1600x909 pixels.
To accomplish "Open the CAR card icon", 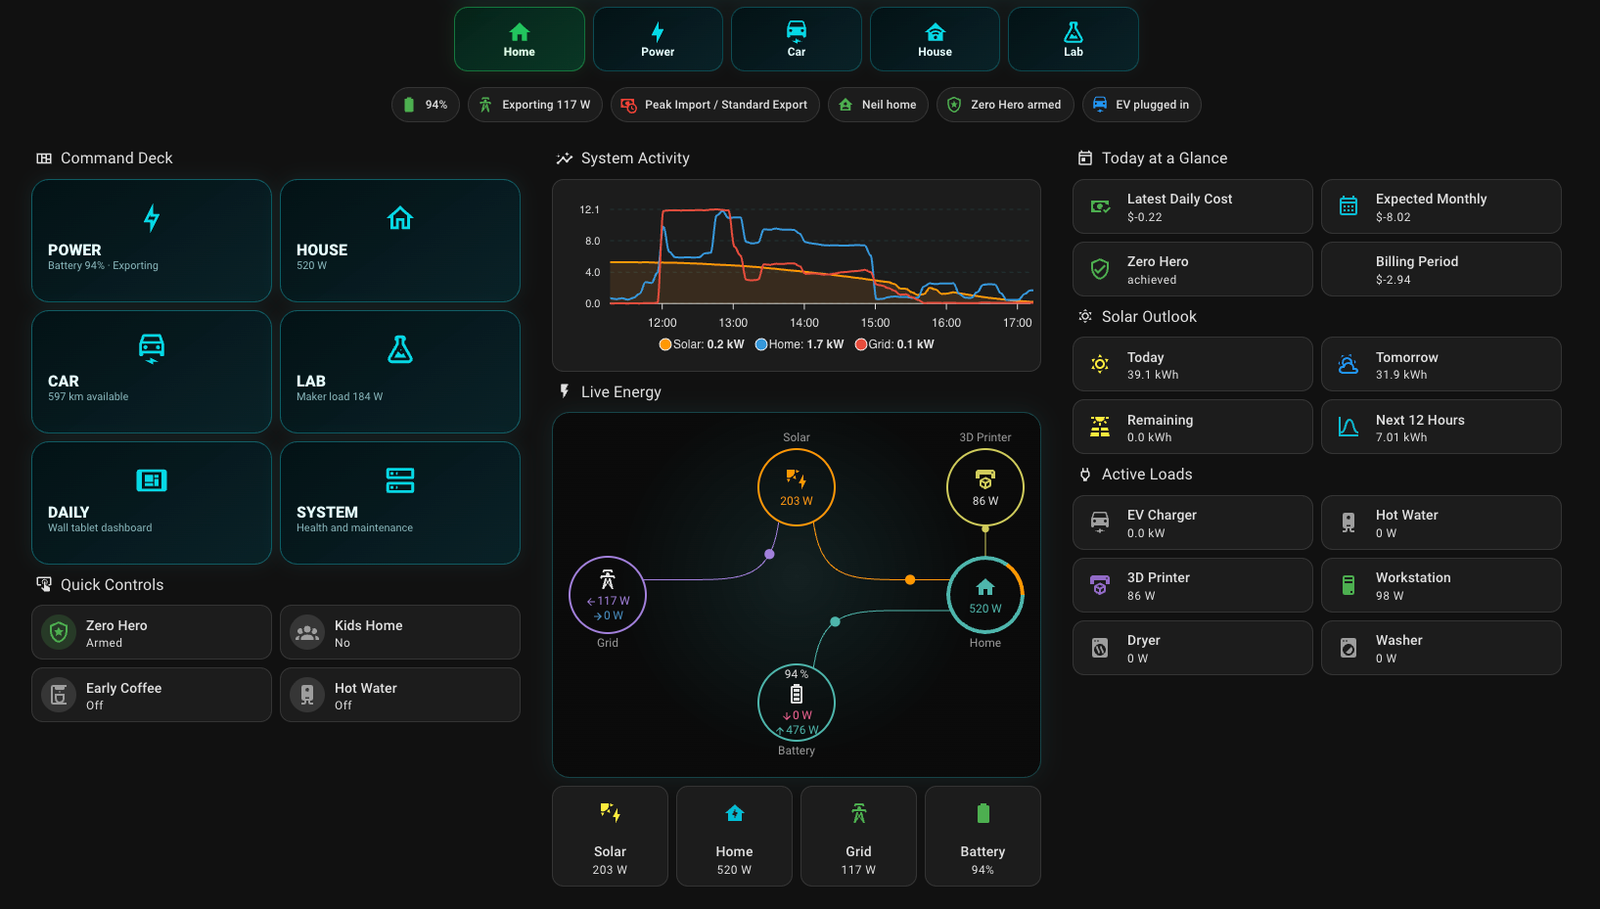I will tap(151, 348).
